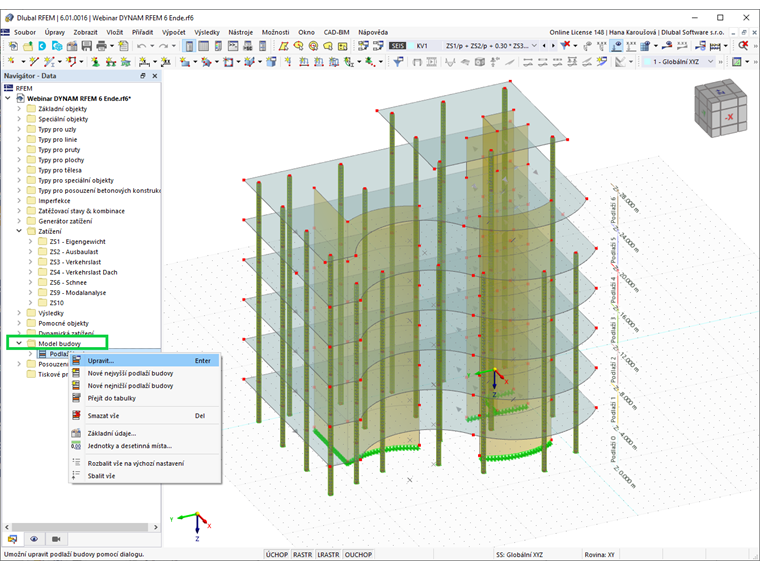Choose Přejít do tabulky context entry
The image size is (760, 570).
(x=145, y=398)
